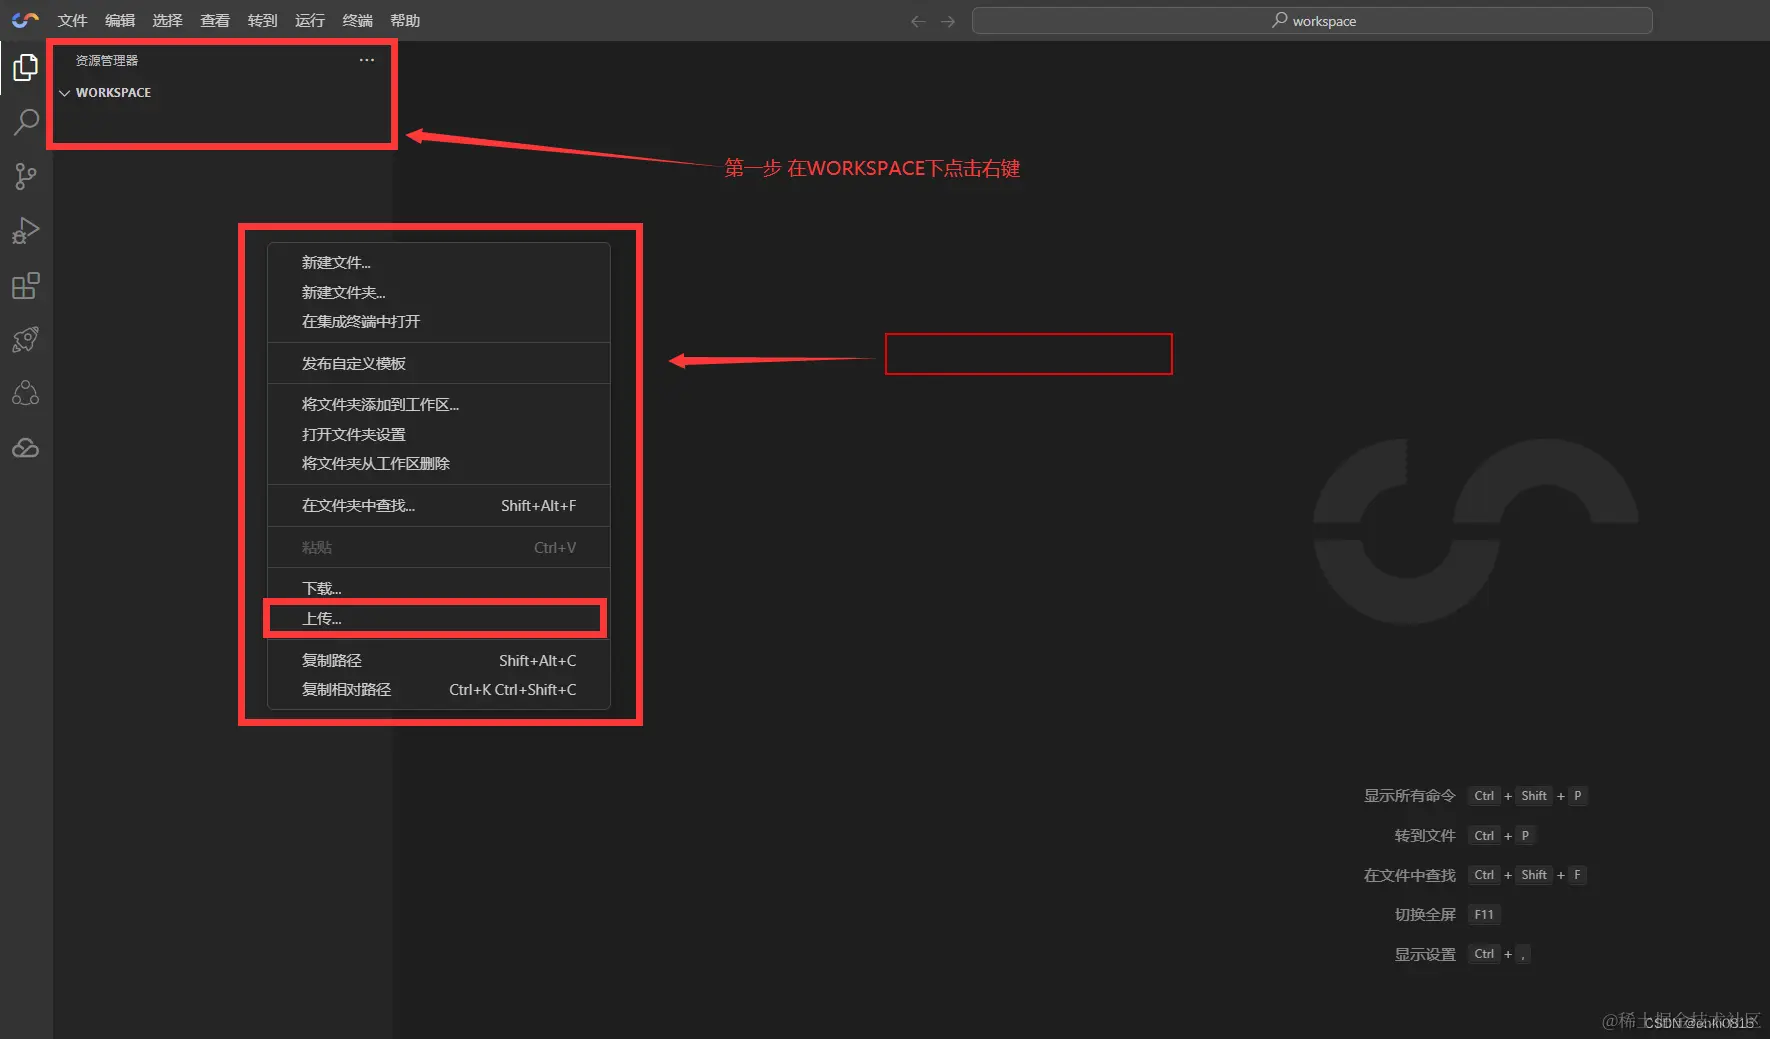Select 将文件夹从工作区删除 entry
The width and height of the screenshot is (1770, 1039).
[x=439, y=463]
